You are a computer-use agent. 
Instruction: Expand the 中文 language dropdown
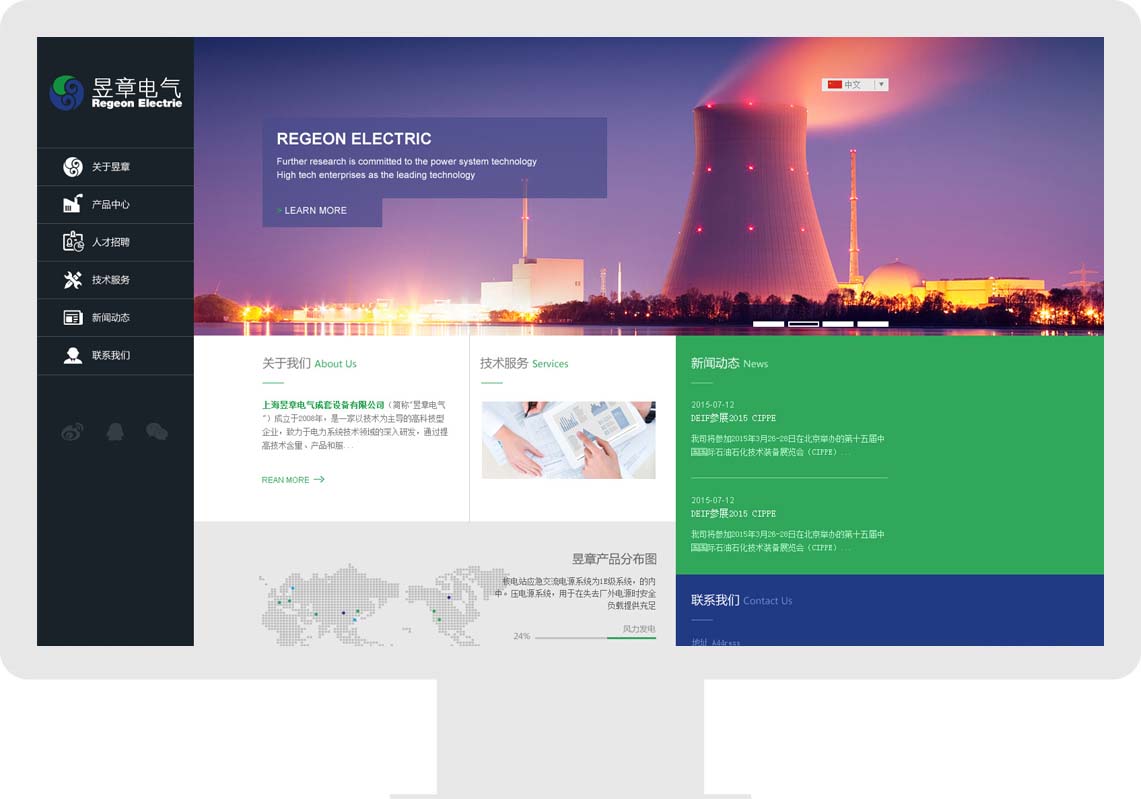tap(855, 85)
